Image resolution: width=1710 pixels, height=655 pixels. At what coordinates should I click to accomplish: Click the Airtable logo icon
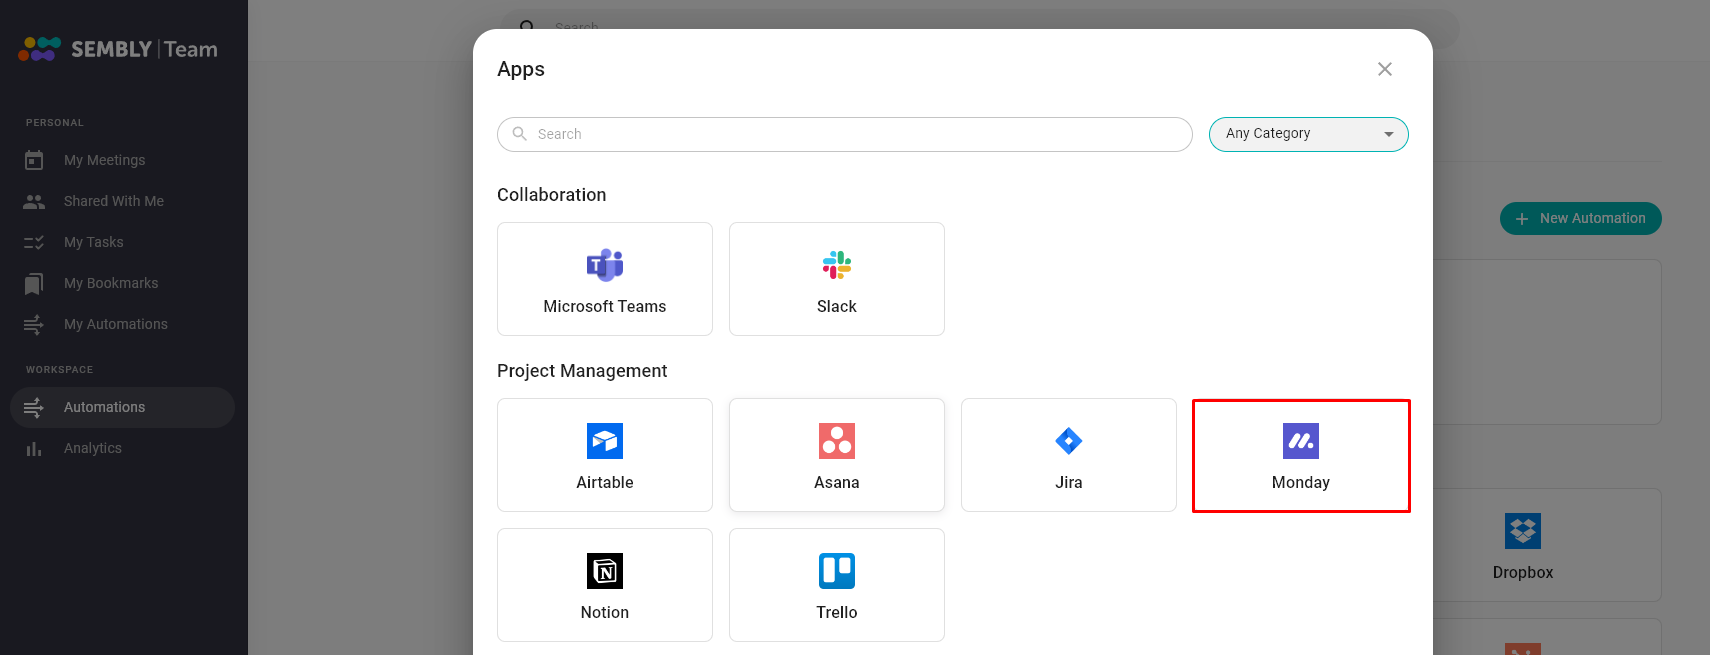tap(605, 441)
